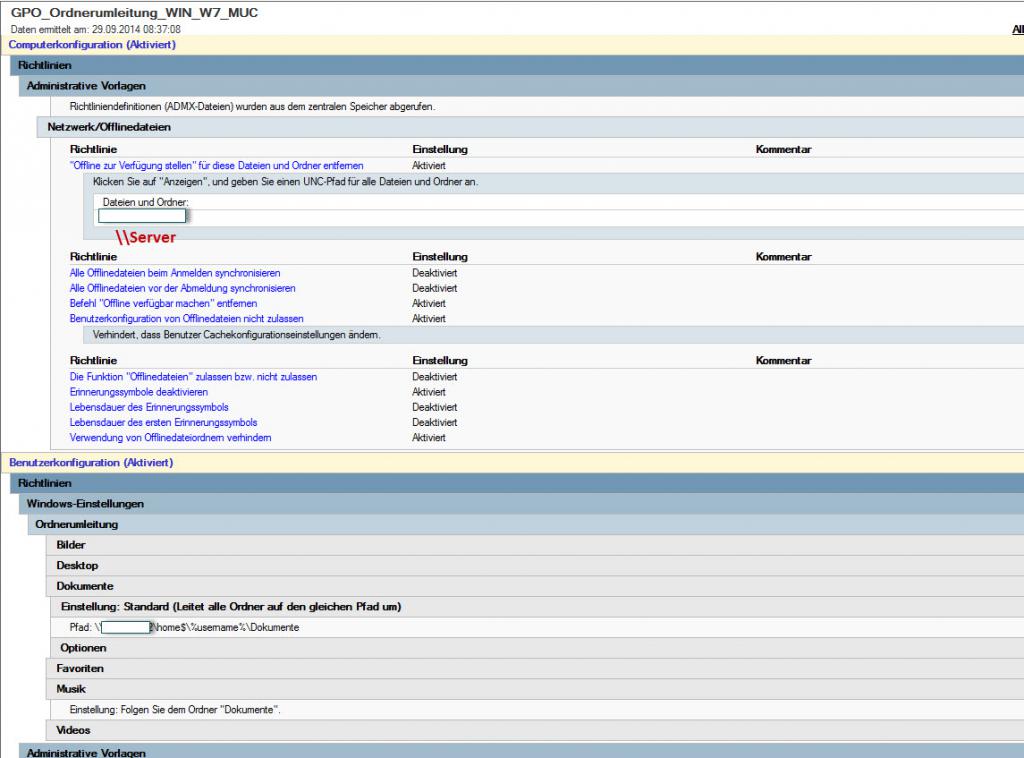Click the text Daten ermittelt am: 29.09.2014 08:37:08

click(x=96, y=29)
